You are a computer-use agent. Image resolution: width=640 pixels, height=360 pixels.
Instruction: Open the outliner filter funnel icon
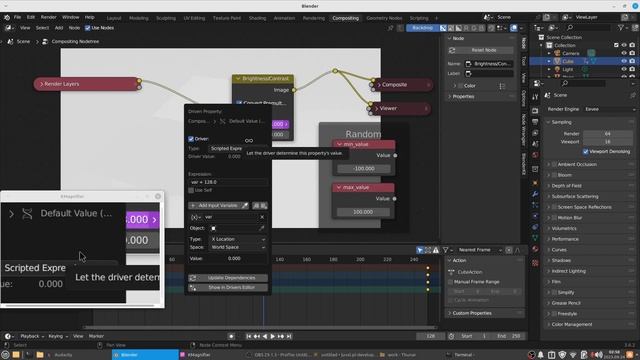[x=621, y=28]
